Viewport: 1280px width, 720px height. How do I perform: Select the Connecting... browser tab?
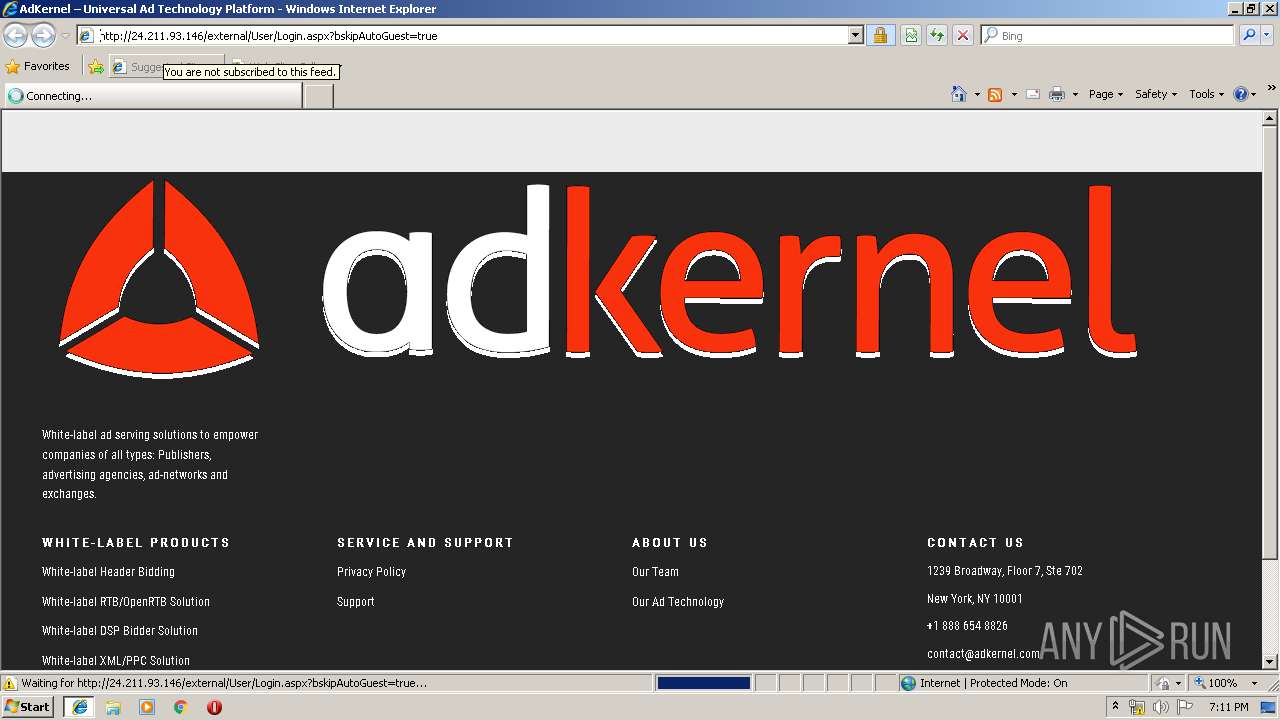pyautogui.click(x=153, y=96)
